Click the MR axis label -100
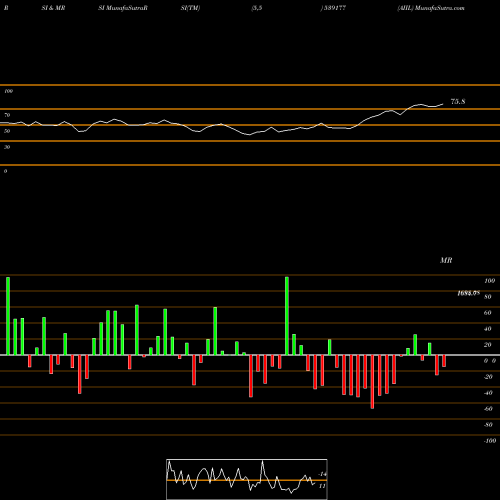Viewport: 500px width, 500px height. 490,441
